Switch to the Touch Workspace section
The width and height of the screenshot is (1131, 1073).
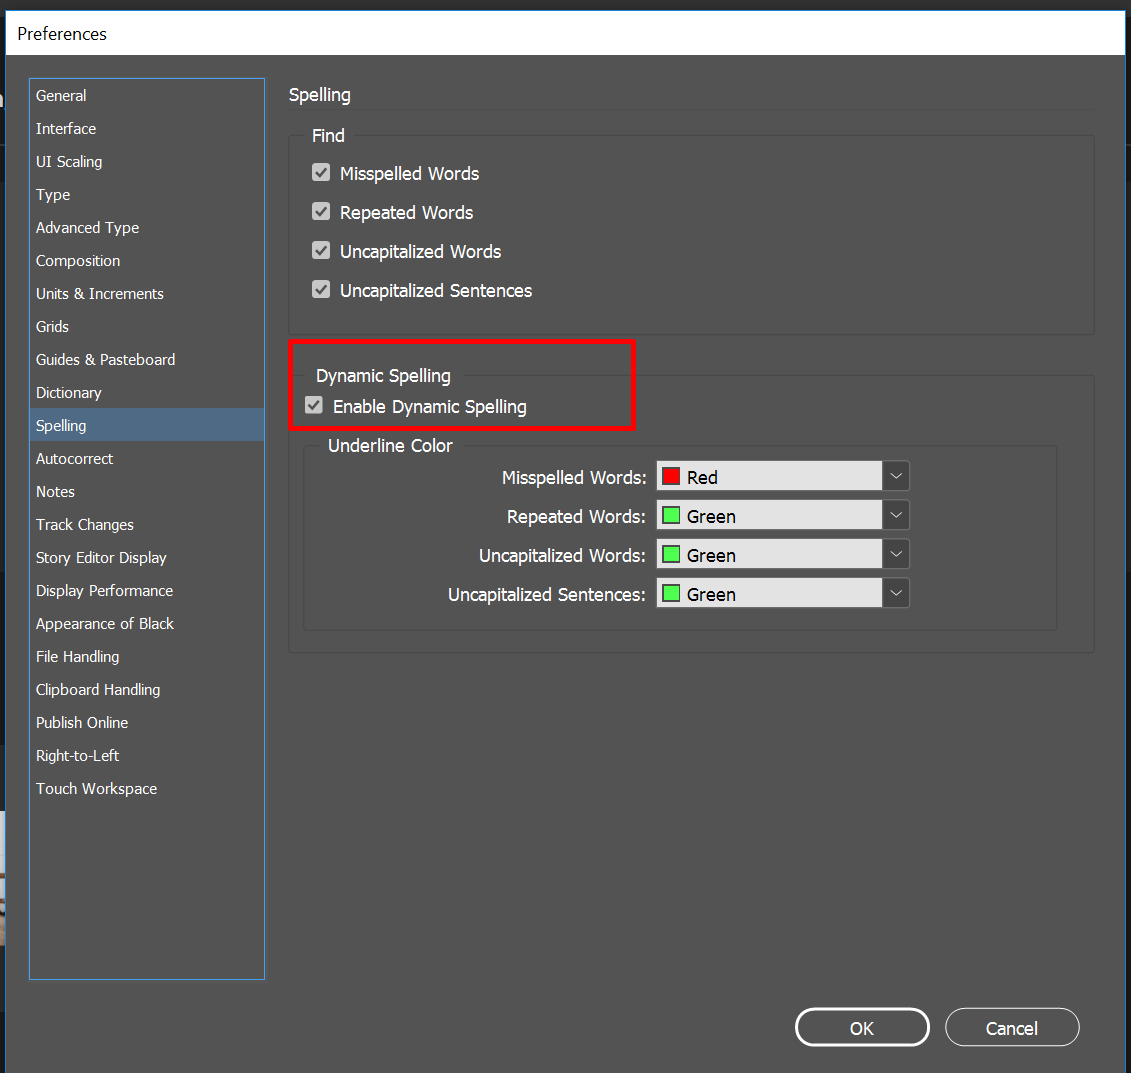(96, 788)
